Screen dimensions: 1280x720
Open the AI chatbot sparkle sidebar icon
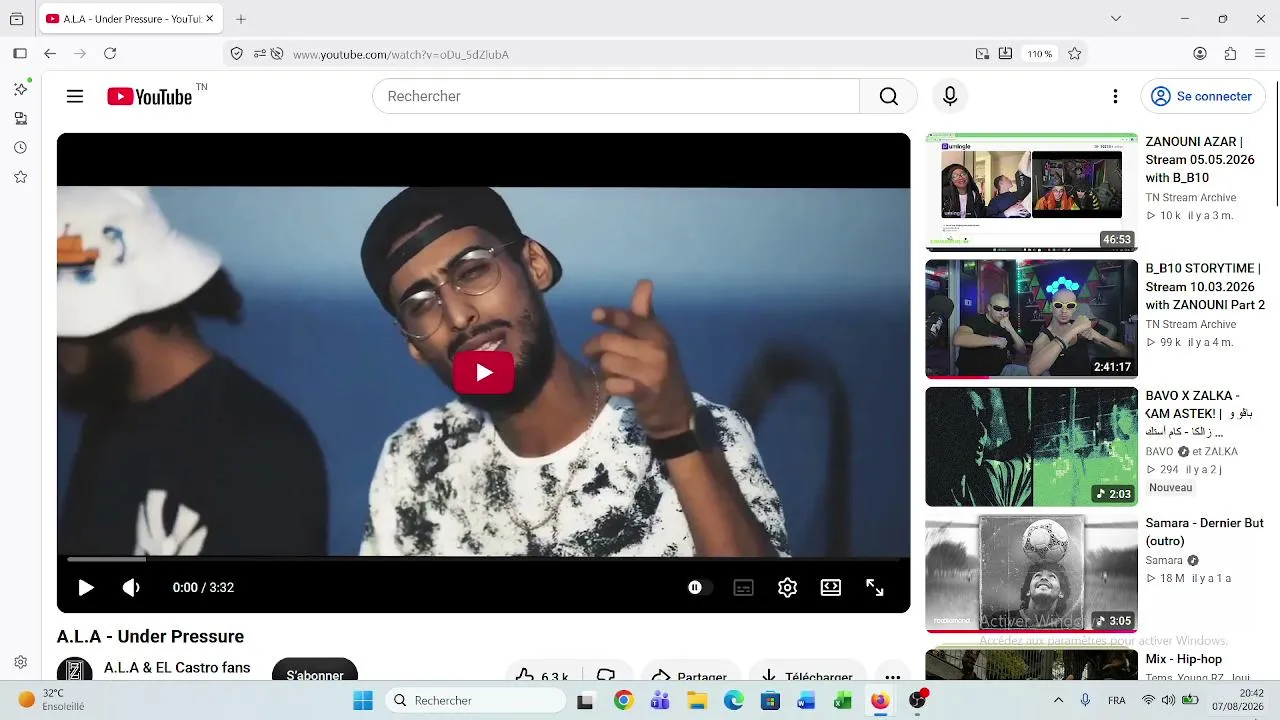[20, 89]
